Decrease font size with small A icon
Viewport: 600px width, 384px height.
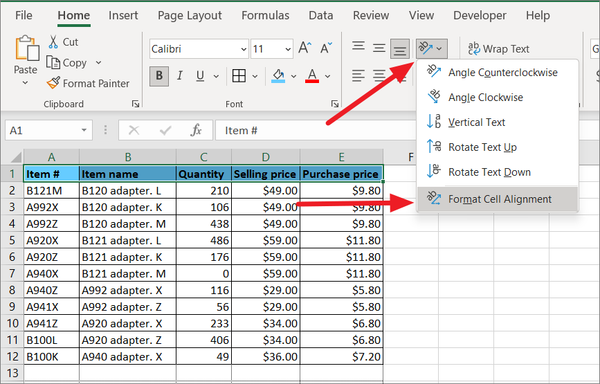tap(326, 48)
